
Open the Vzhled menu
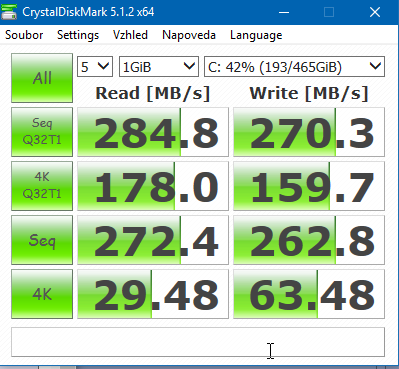[x=130, y=35]
